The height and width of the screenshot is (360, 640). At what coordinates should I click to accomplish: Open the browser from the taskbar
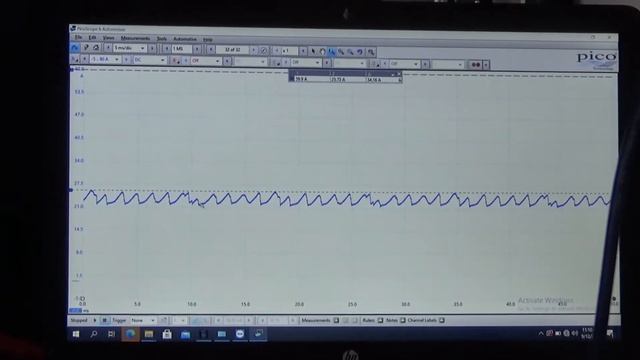[x=130, y=334]
